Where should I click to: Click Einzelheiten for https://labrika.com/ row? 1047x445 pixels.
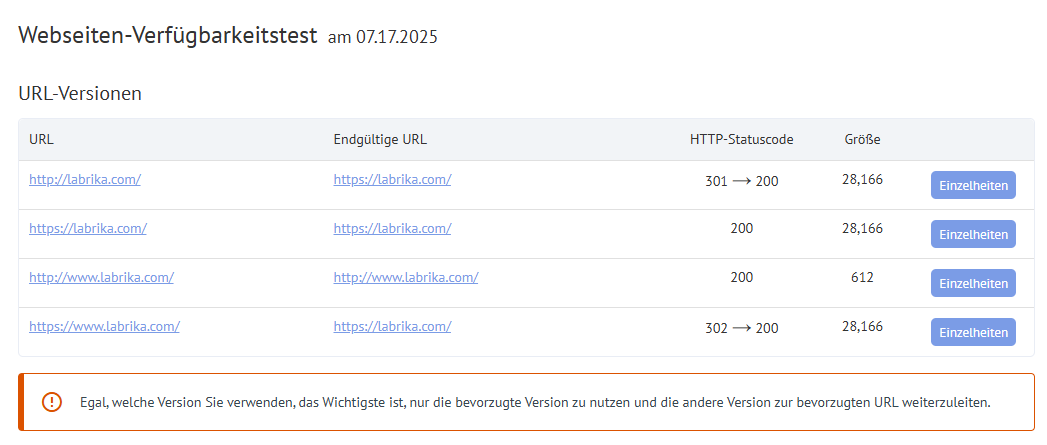click(x=973, y=234)
